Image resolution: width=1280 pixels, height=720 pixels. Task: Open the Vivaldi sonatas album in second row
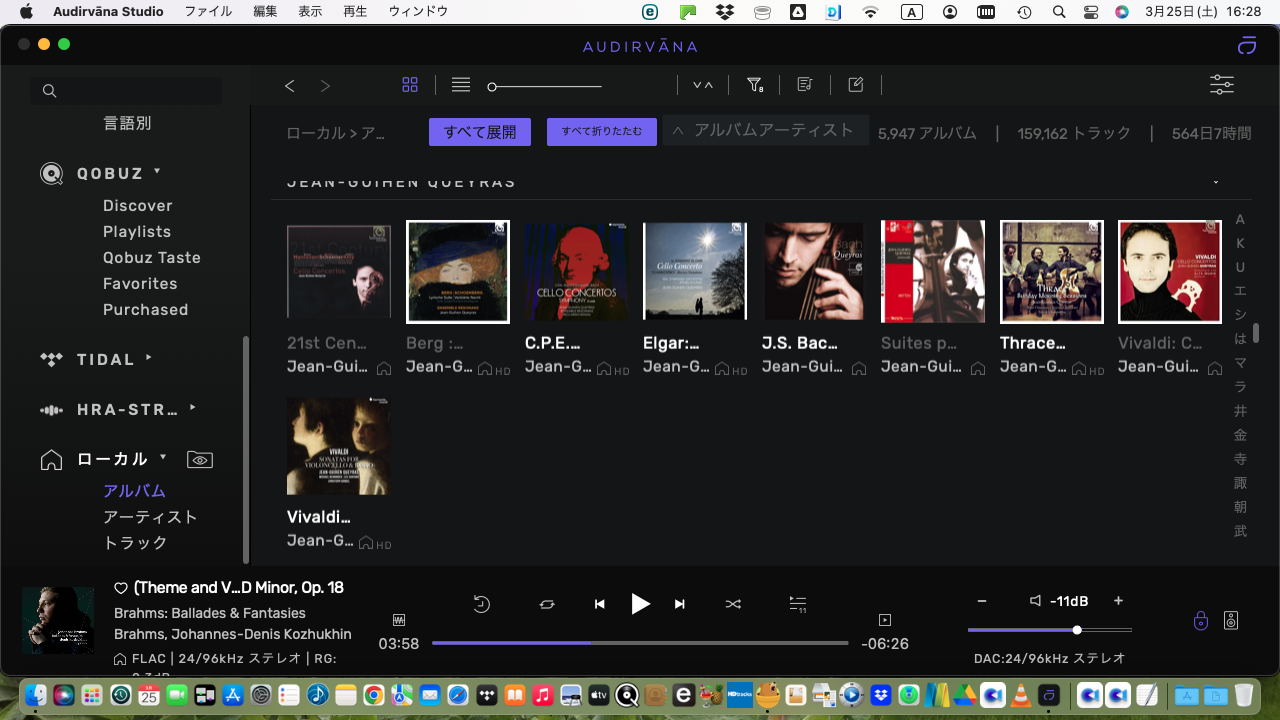[339, 446]
